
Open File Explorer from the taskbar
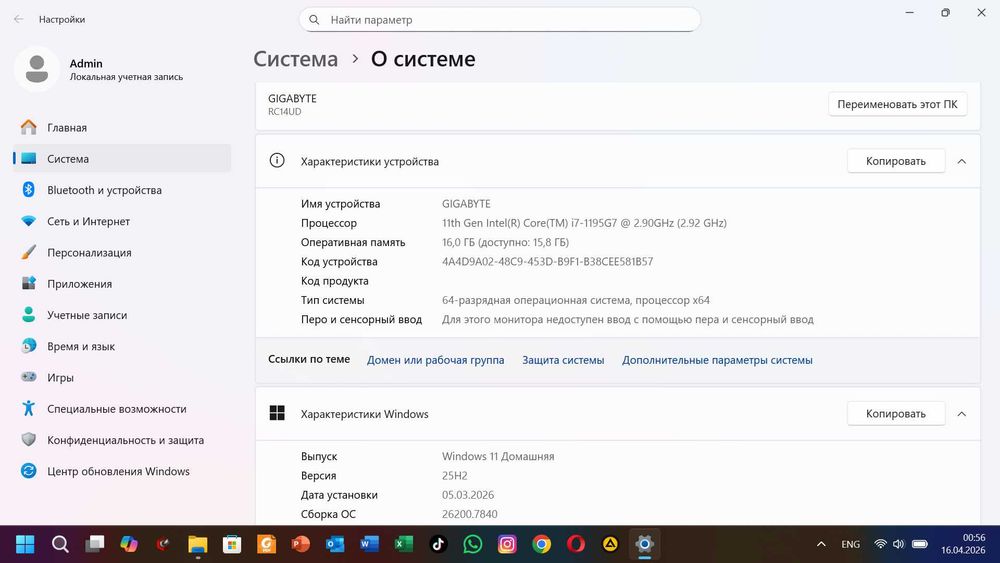pyautogui.click(x=198, y=544)
